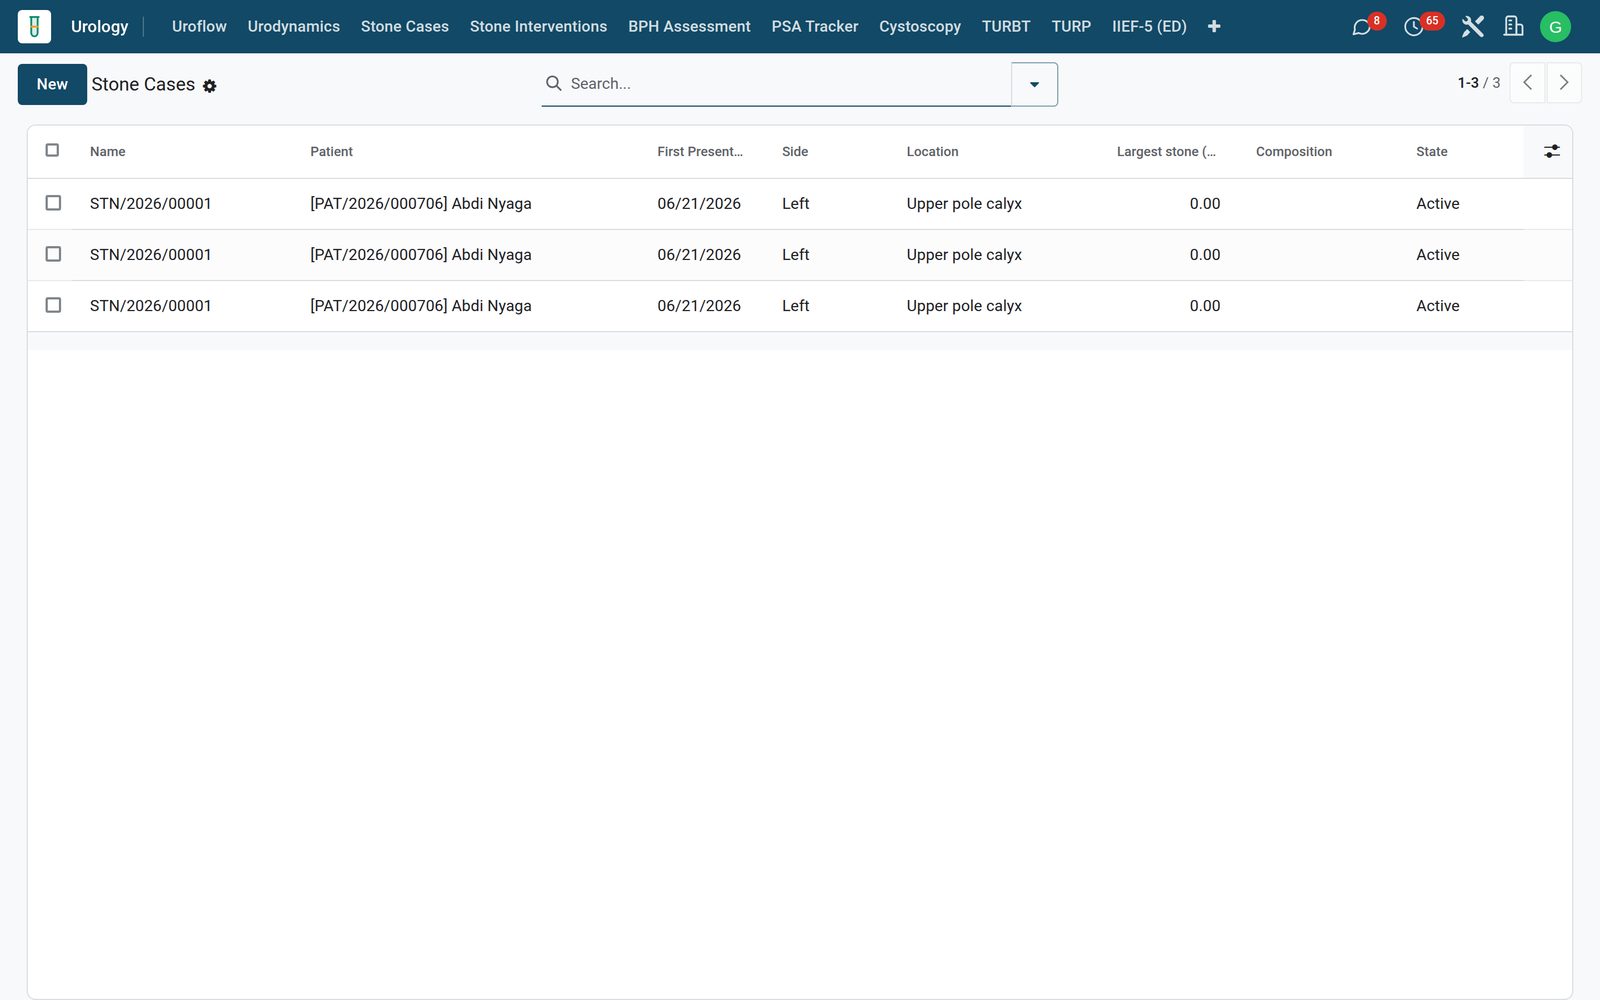
Task: Open the Urology app home icon
Action: (34, 26)
